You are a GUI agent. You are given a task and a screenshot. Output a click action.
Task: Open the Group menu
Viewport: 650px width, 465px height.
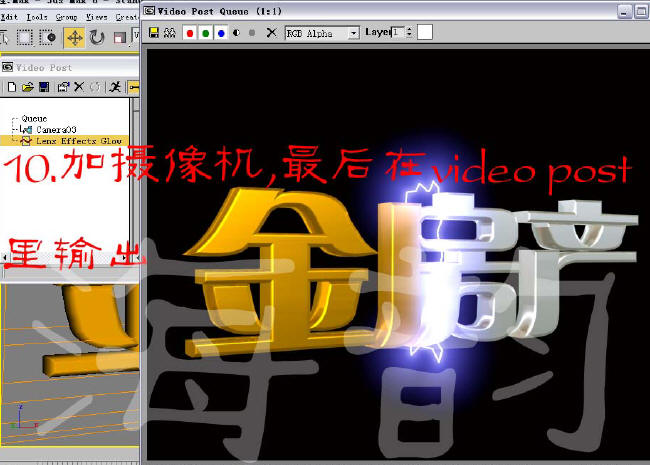click(x=66, y=17)
